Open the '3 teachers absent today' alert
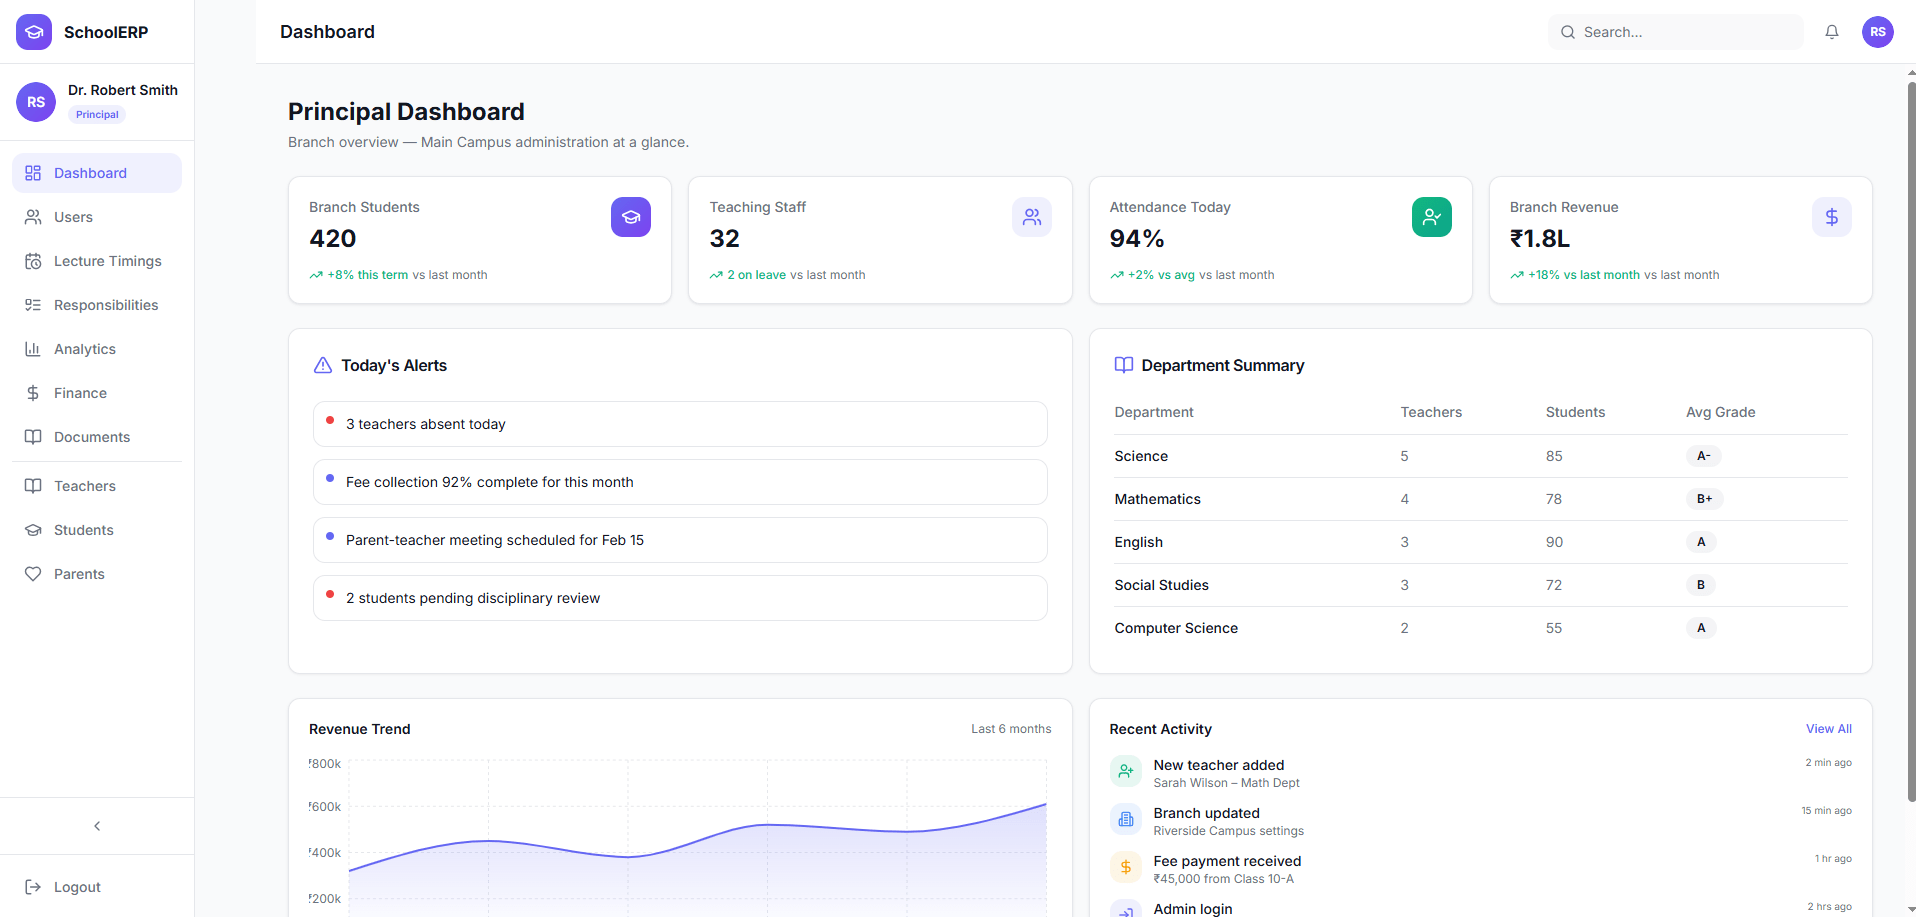This screenshot has width=1916, height=917. click(680, 424)
